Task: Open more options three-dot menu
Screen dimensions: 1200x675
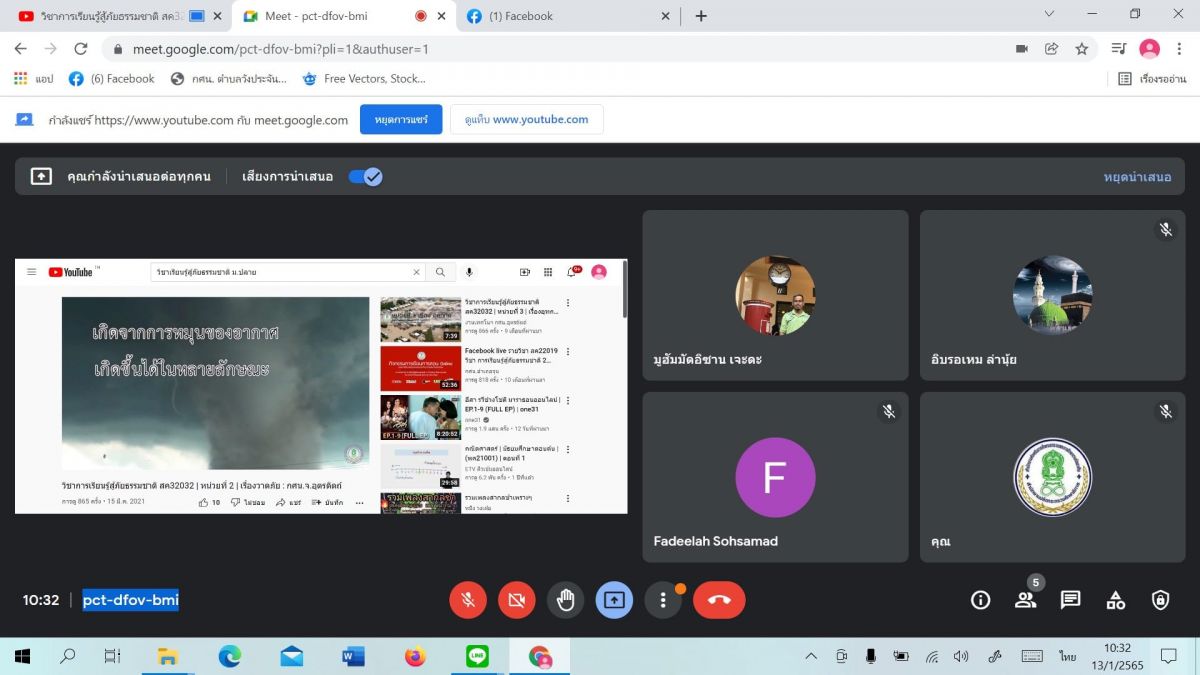Action: click(x=662, y=600)
